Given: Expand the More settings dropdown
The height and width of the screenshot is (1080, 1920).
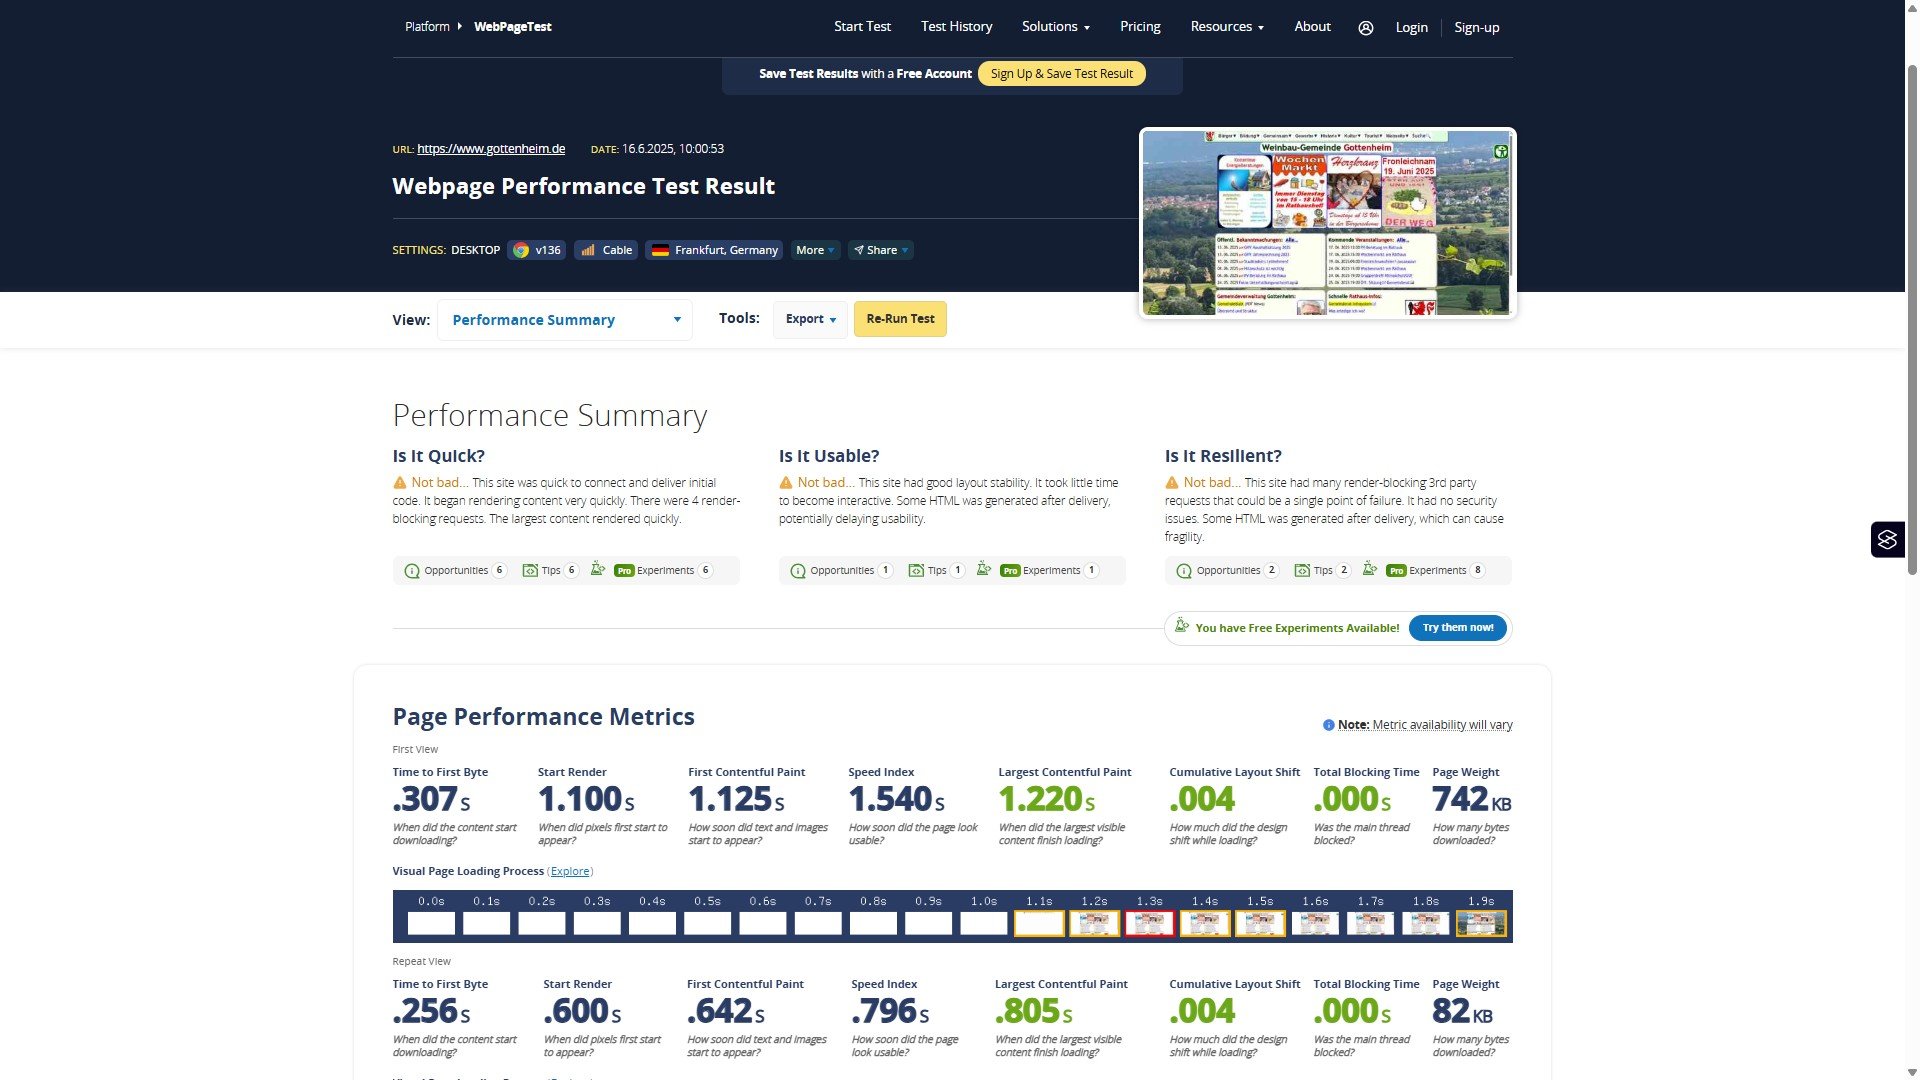Looking at the screenshot, I should [815, 250].
